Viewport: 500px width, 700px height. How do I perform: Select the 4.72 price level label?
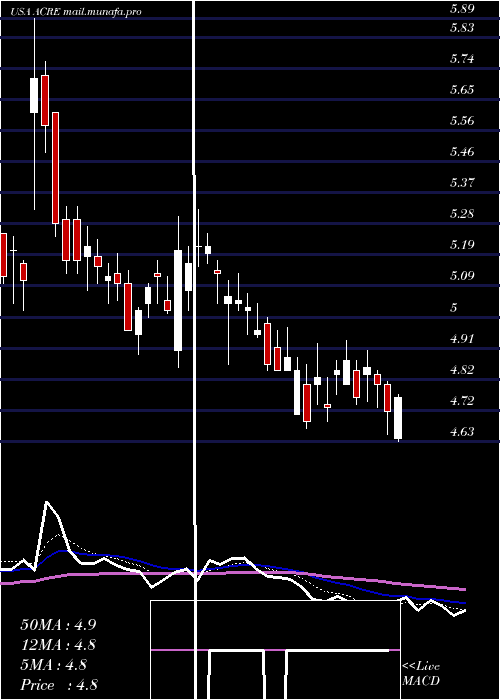(x=462, y=400)
